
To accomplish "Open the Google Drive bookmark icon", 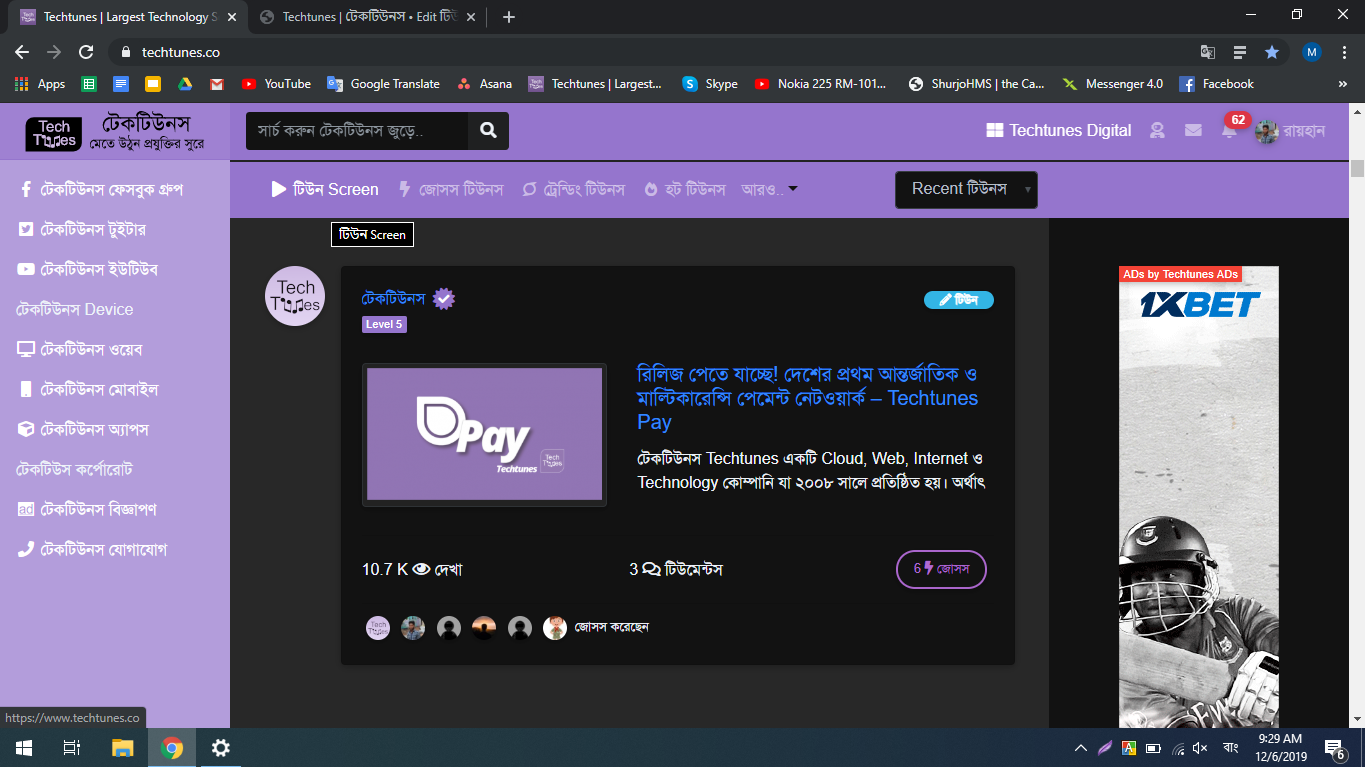I will (185, 84).
